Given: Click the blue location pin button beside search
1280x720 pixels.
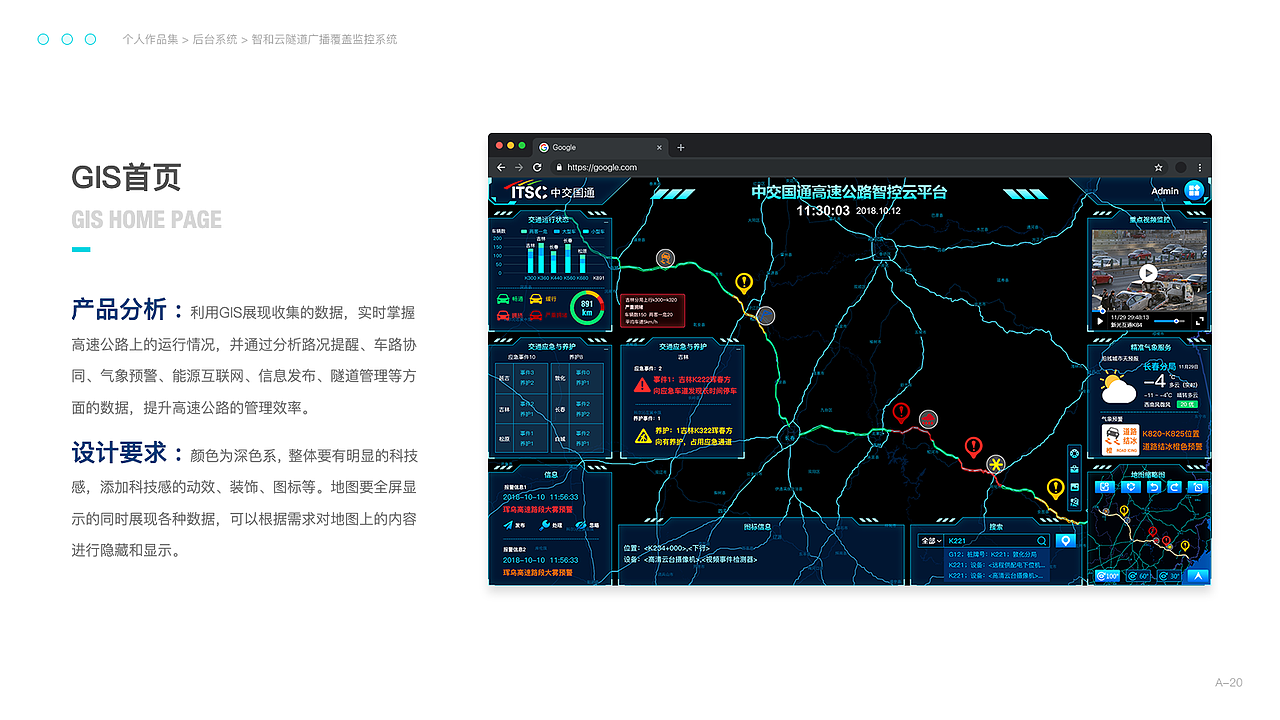Looking at the screenshot, I should click(x=1066, y=540).
